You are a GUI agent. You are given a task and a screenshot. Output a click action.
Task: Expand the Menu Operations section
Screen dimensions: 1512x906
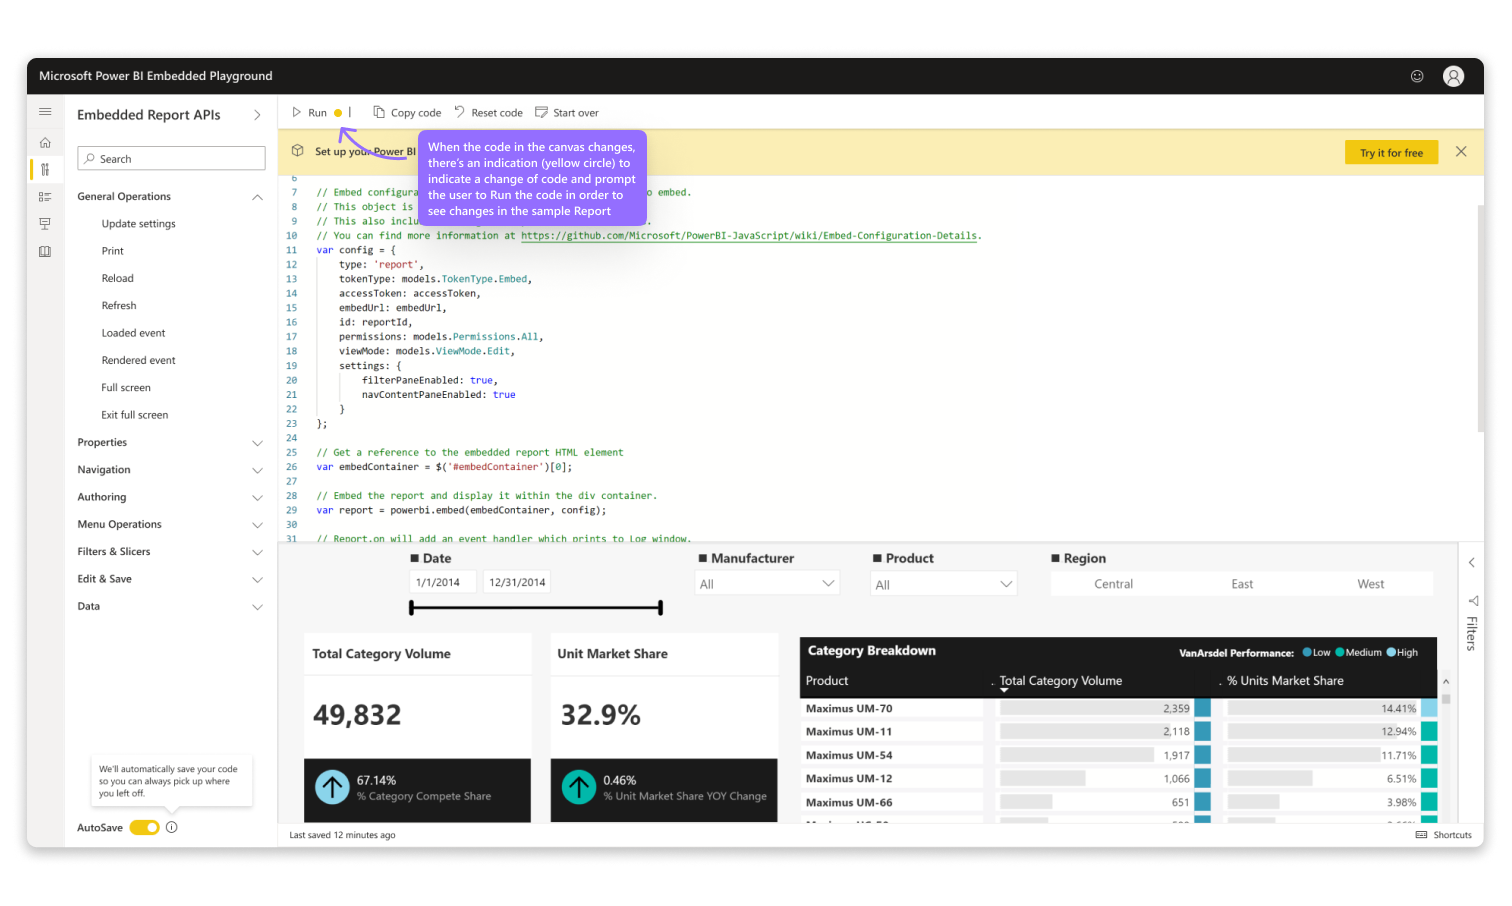click(257, 525)
